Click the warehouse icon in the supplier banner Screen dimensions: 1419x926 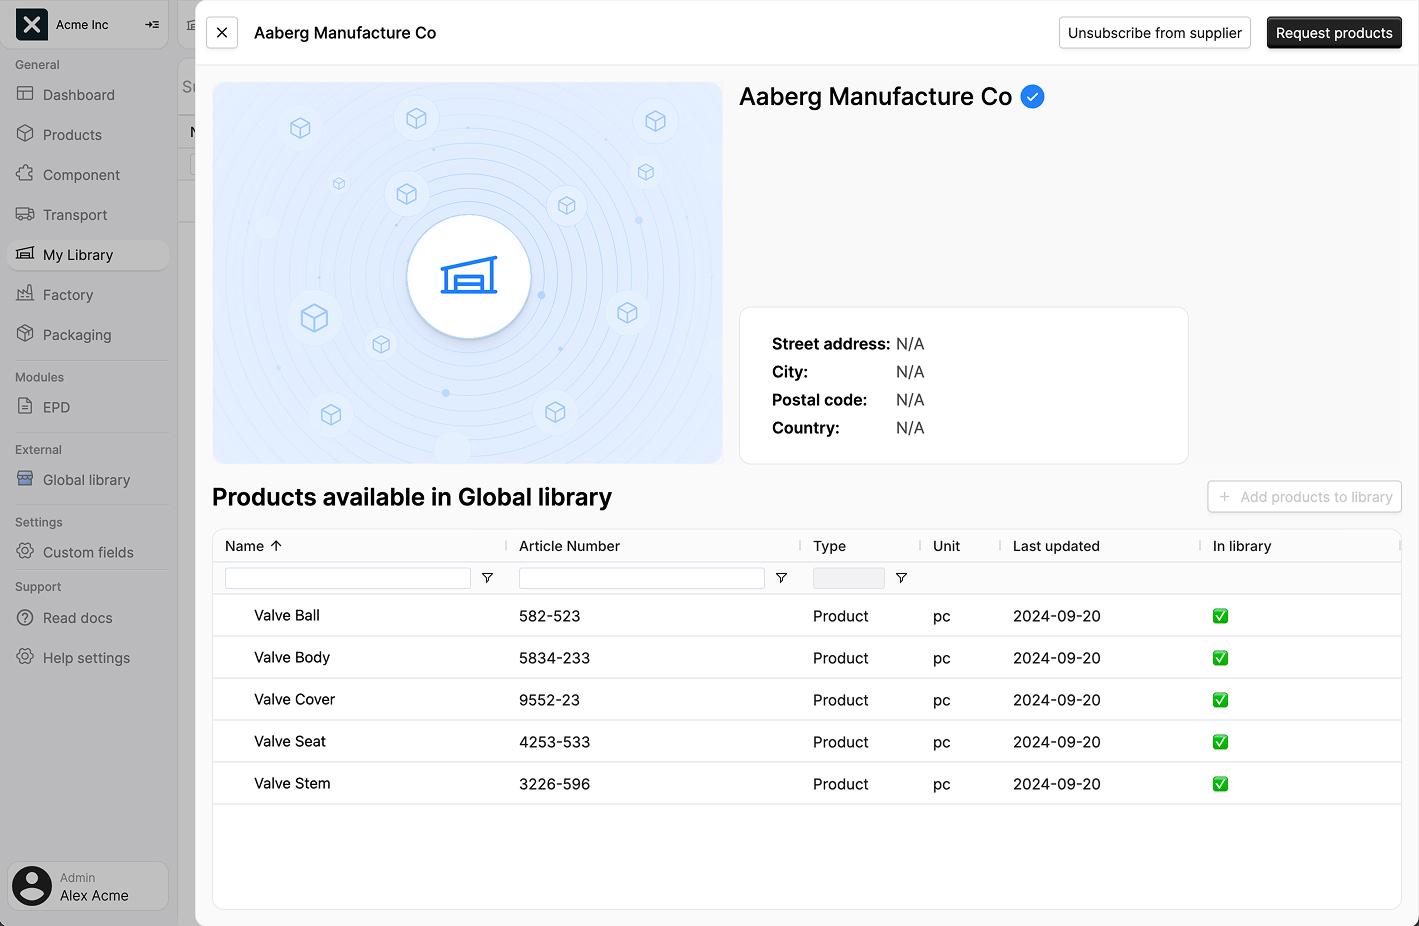(x=469, y=276)
